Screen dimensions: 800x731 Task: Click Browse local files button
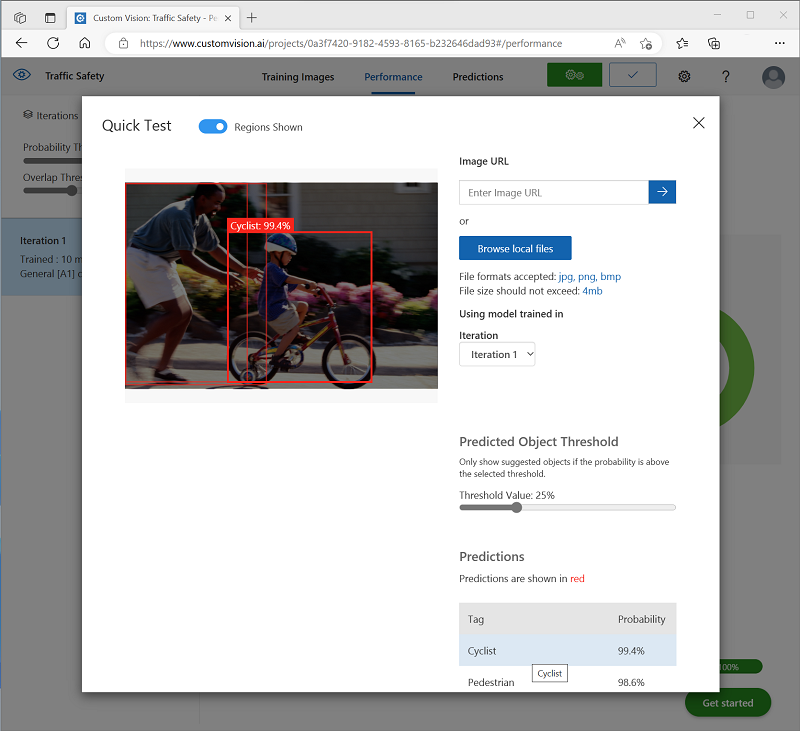[515, 248]
